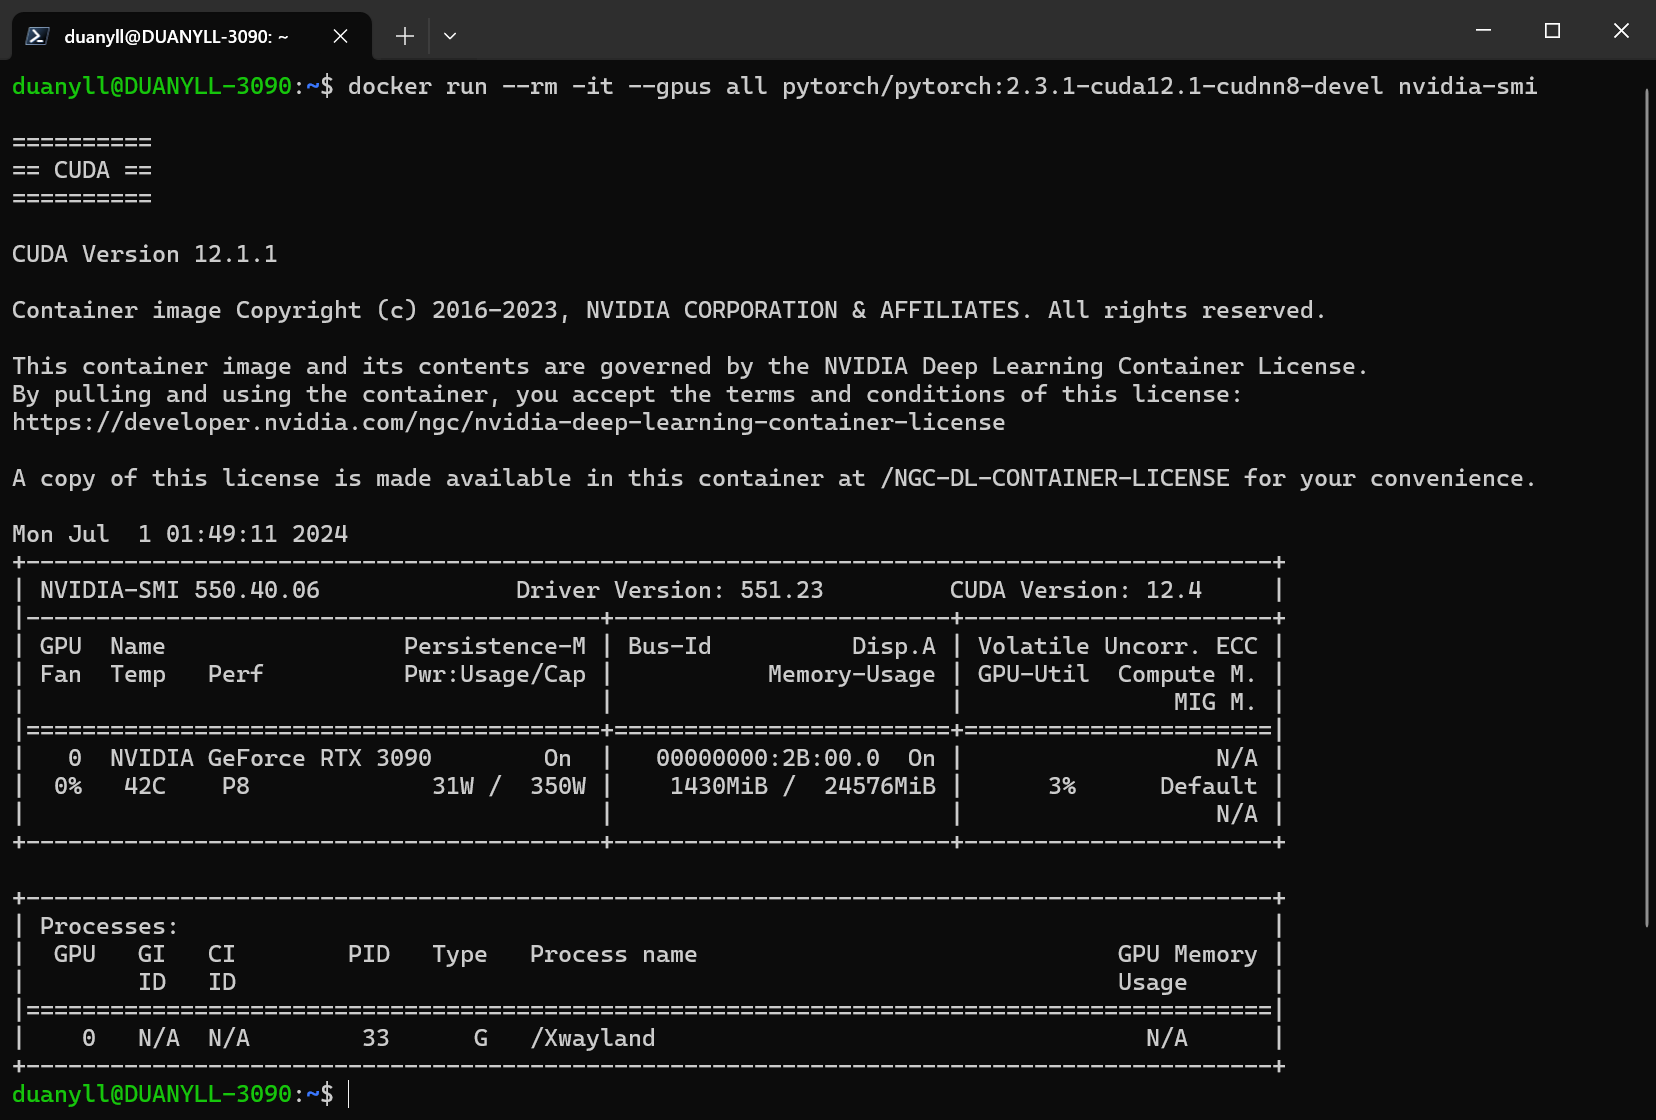The image size is (1656, 1120).
Task: Click the NVIDIA GeForce RTX 3090 entry
Action: coord(270,757)
